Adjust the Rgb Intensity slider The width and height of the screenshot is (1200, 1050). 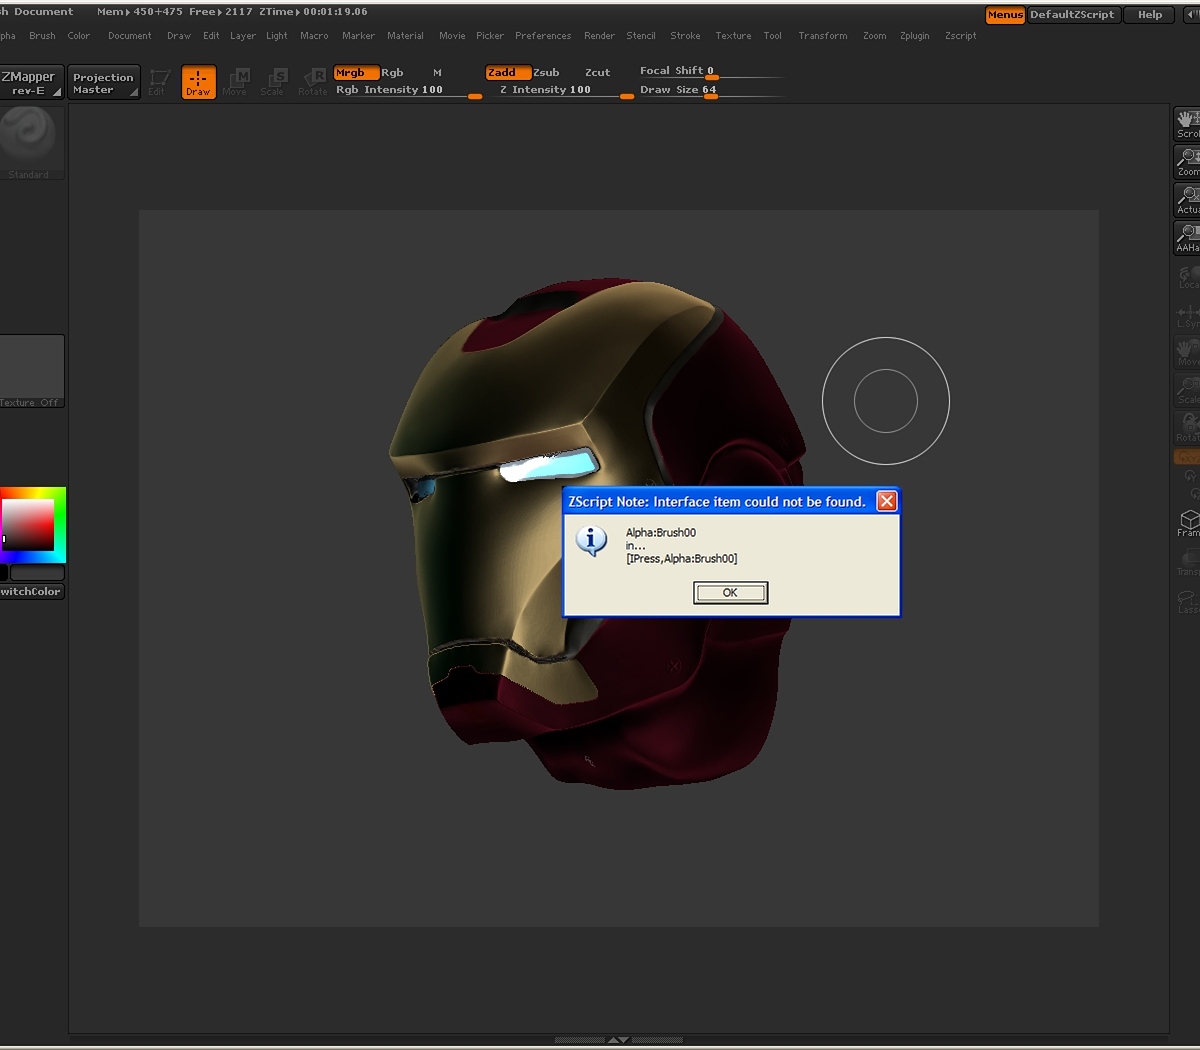point(408,90)
